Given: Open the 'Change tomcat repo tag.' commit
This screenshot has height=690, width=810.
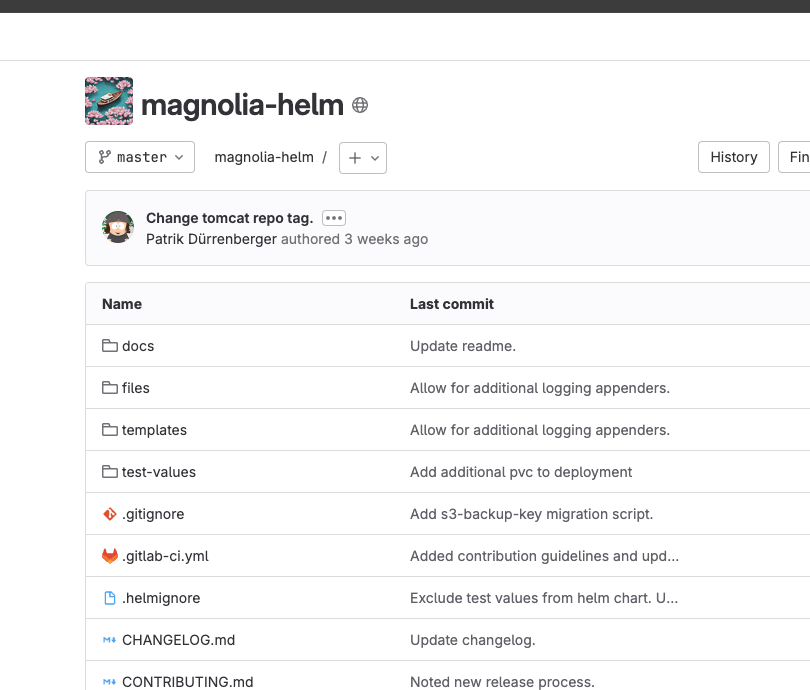Looking at the screenshot, I should coord(229,218).
